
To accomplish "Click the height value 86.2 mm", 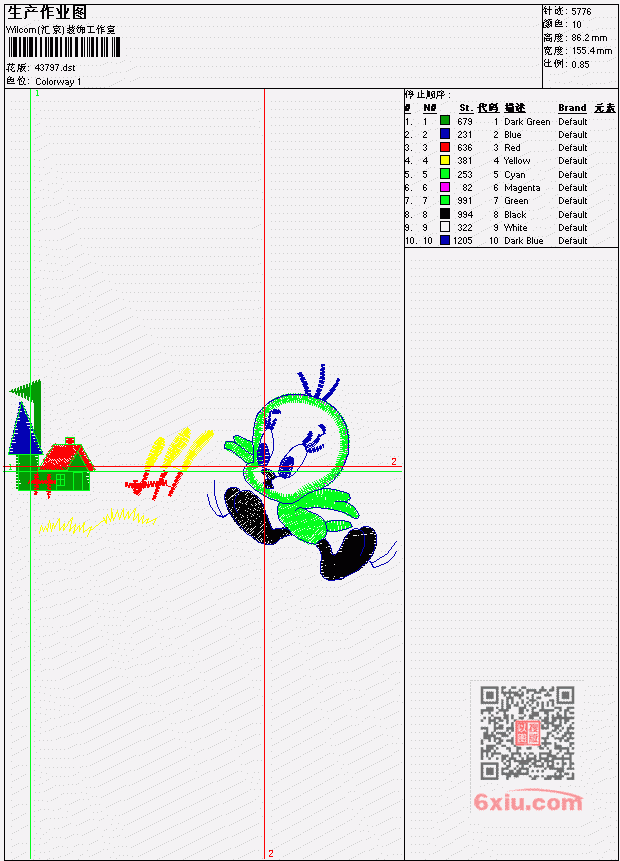I will [x=589, y=38].
